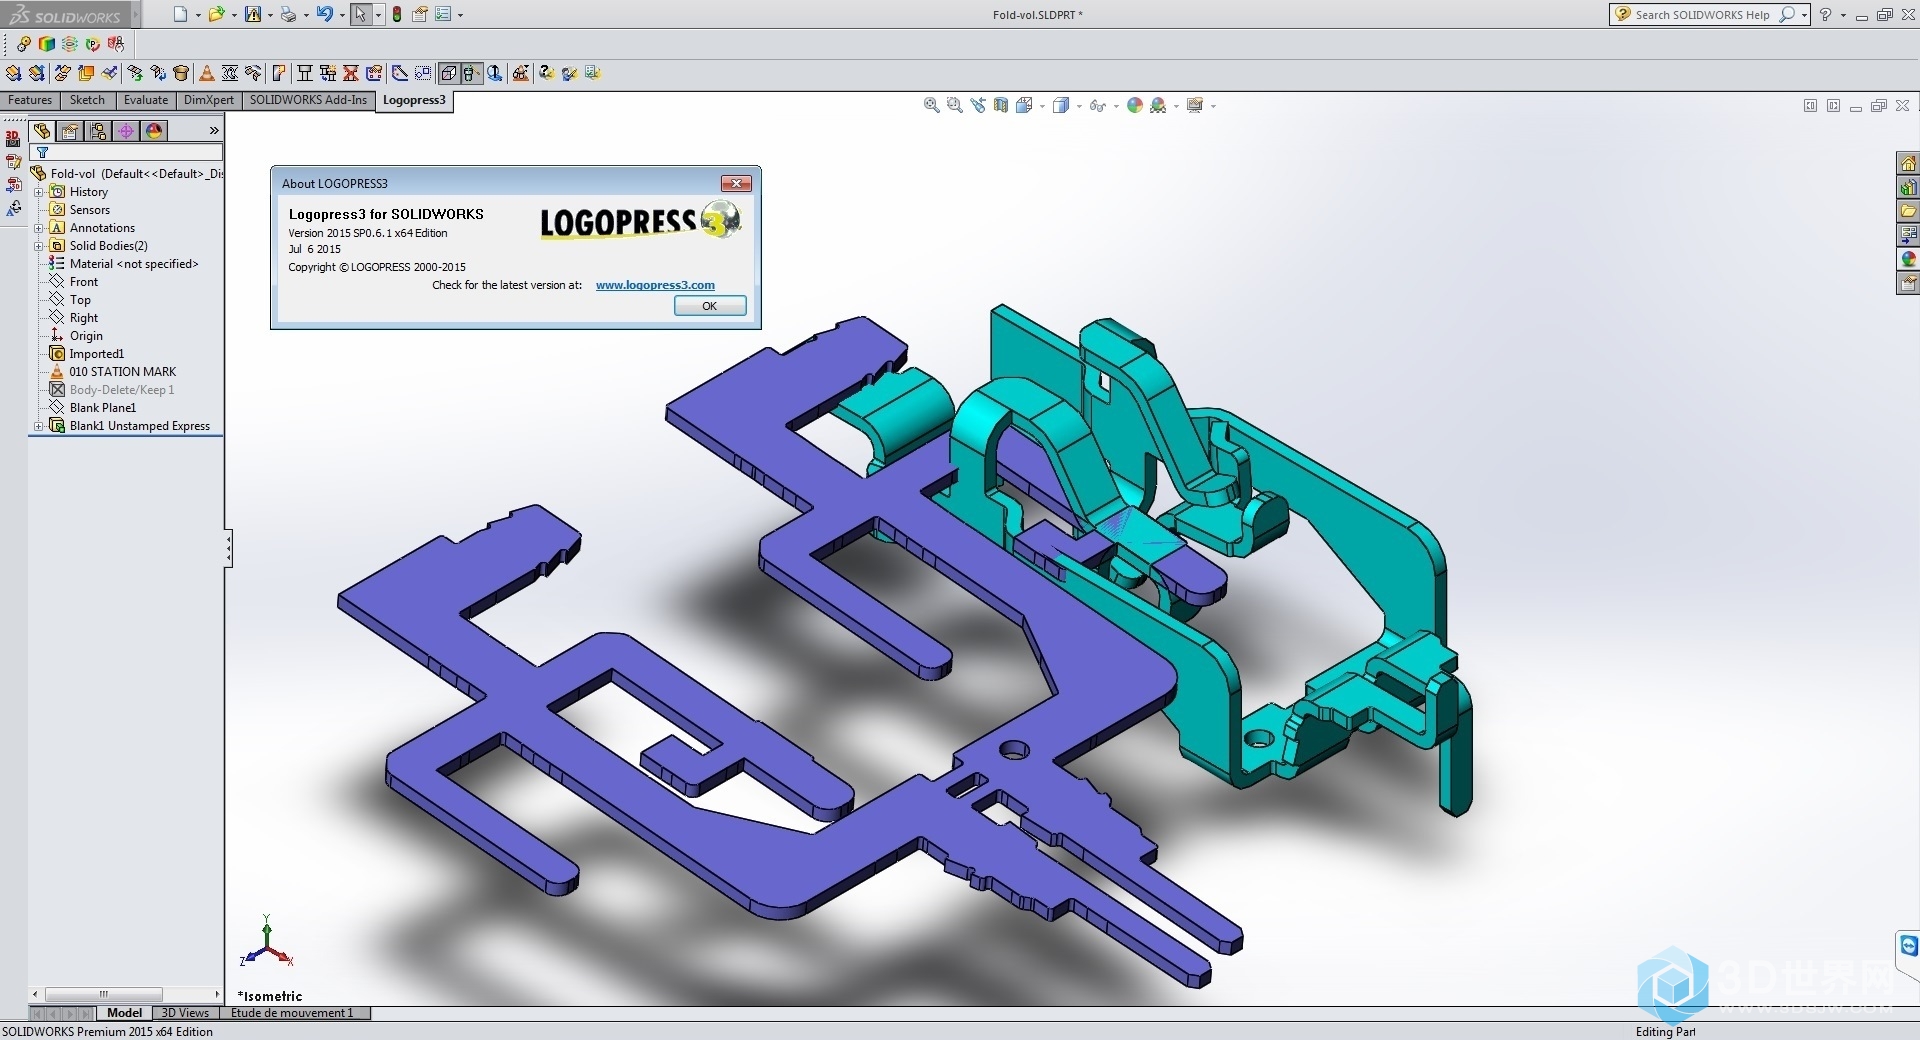Select DimXpertManager crosshair tab
The height and width of the screenshot is (1040, 1920).
(126, 131)
